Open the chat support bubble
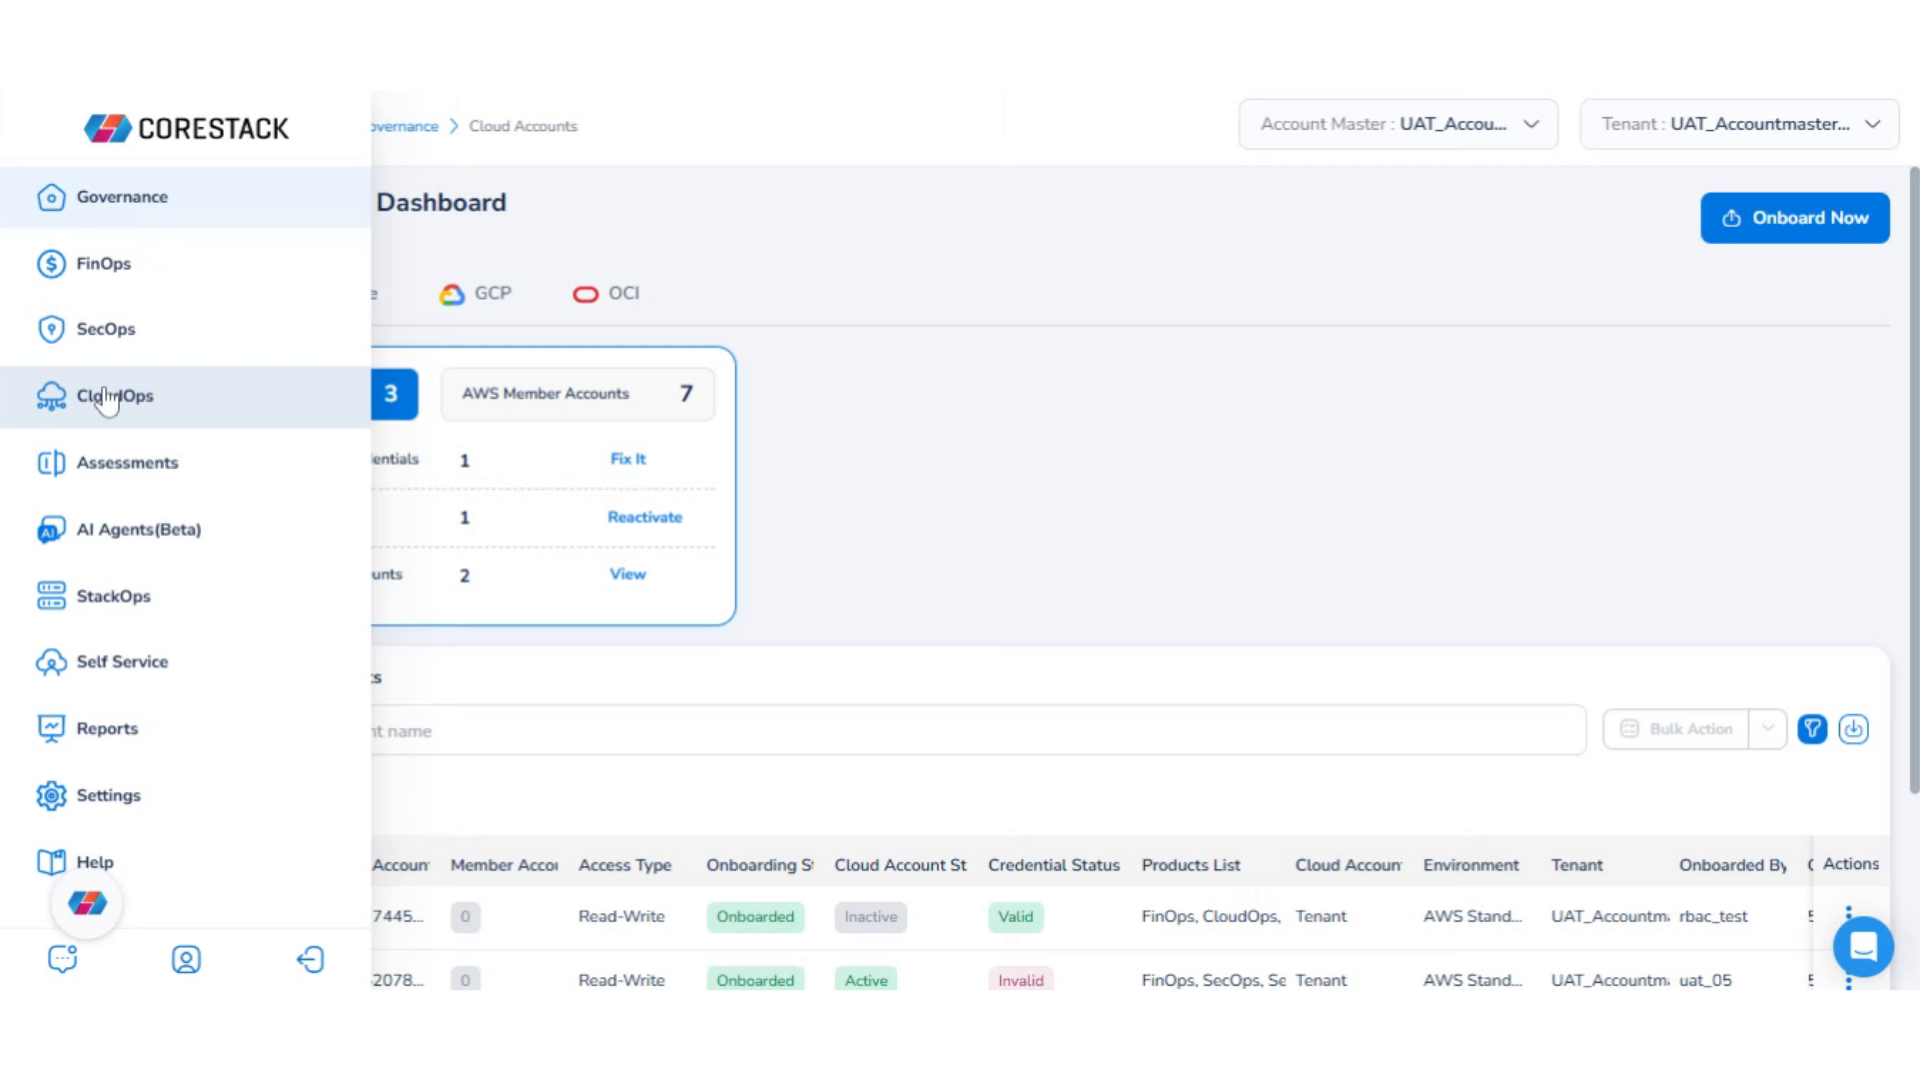Image resolution: width=1920 pixels, height=1080 pixels. pos(1863,946)
